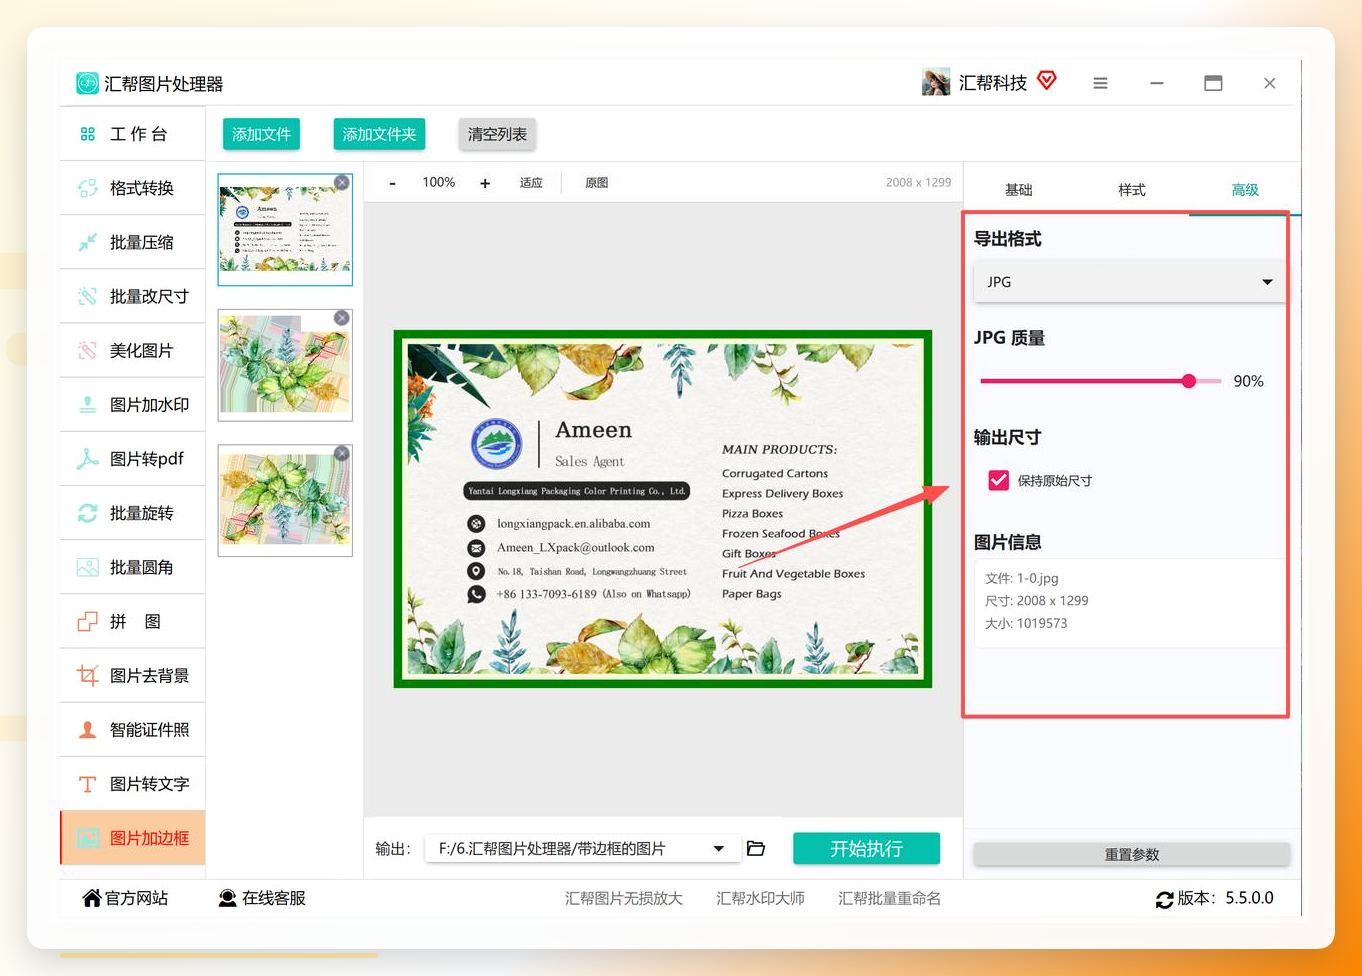Select the 格式转换 format conversion tool
The image size is (1362, 976).
(x=133, y=188)
